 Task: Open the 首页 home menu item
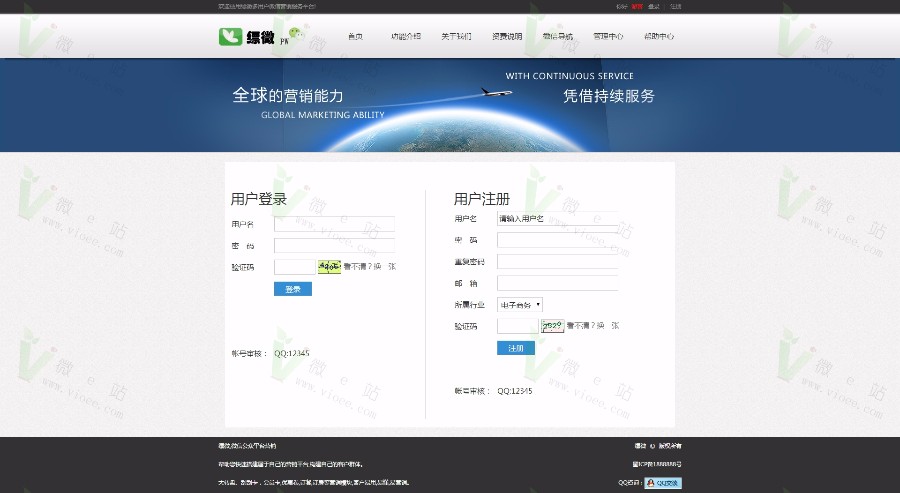click(355, 36)
